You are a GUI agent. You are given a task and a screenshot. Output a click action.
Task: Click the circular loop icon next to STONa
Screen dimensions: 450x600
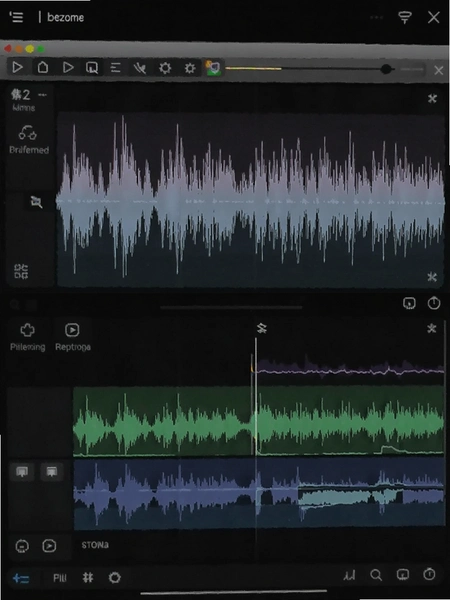22,546
